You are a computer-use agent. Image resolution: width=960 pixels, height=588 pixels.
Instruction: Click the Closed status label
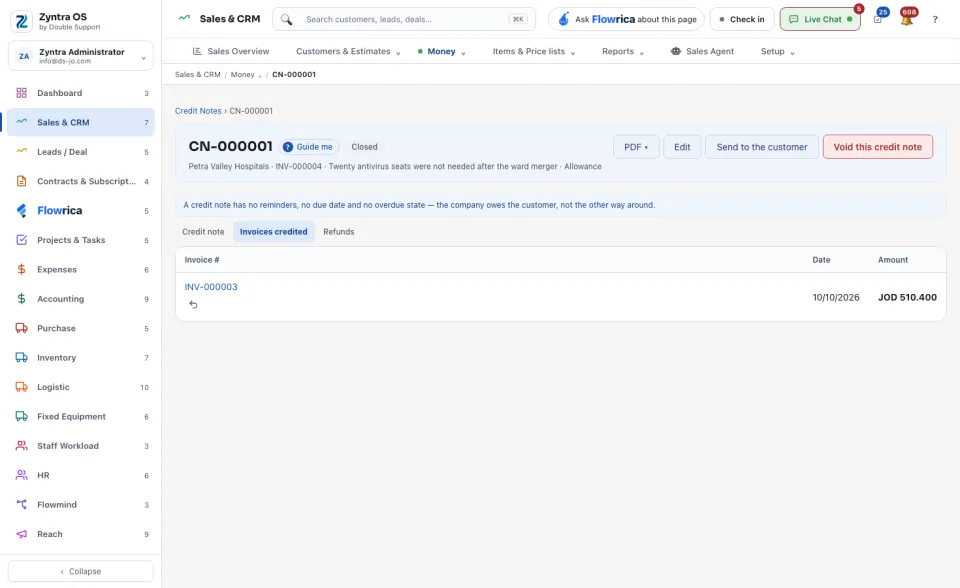pos(364,146)
